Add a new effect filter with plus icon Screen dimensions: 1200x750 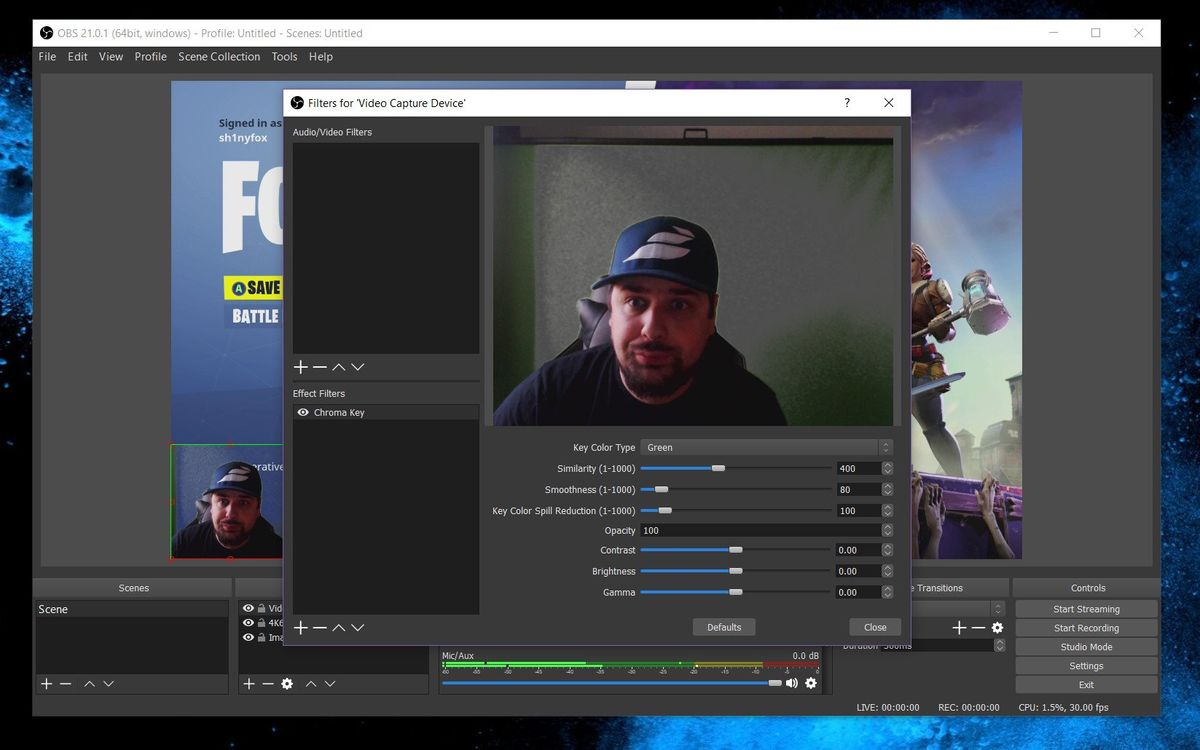click(301, 627)
